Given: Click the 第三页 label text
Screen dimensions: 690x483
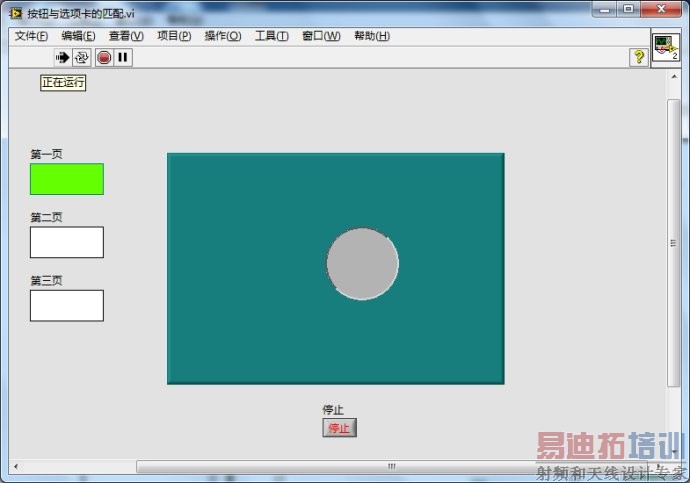Looking at the screenshot, I should pyautogui.click(x=46, y=281).
